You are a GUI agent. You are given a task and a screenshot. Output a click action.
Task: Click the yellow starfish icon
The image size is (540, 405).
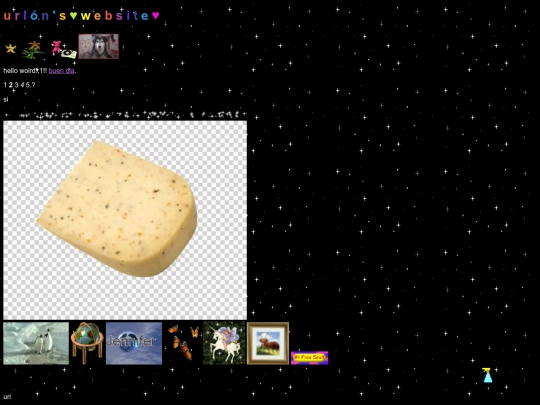(x=11, y=48)
